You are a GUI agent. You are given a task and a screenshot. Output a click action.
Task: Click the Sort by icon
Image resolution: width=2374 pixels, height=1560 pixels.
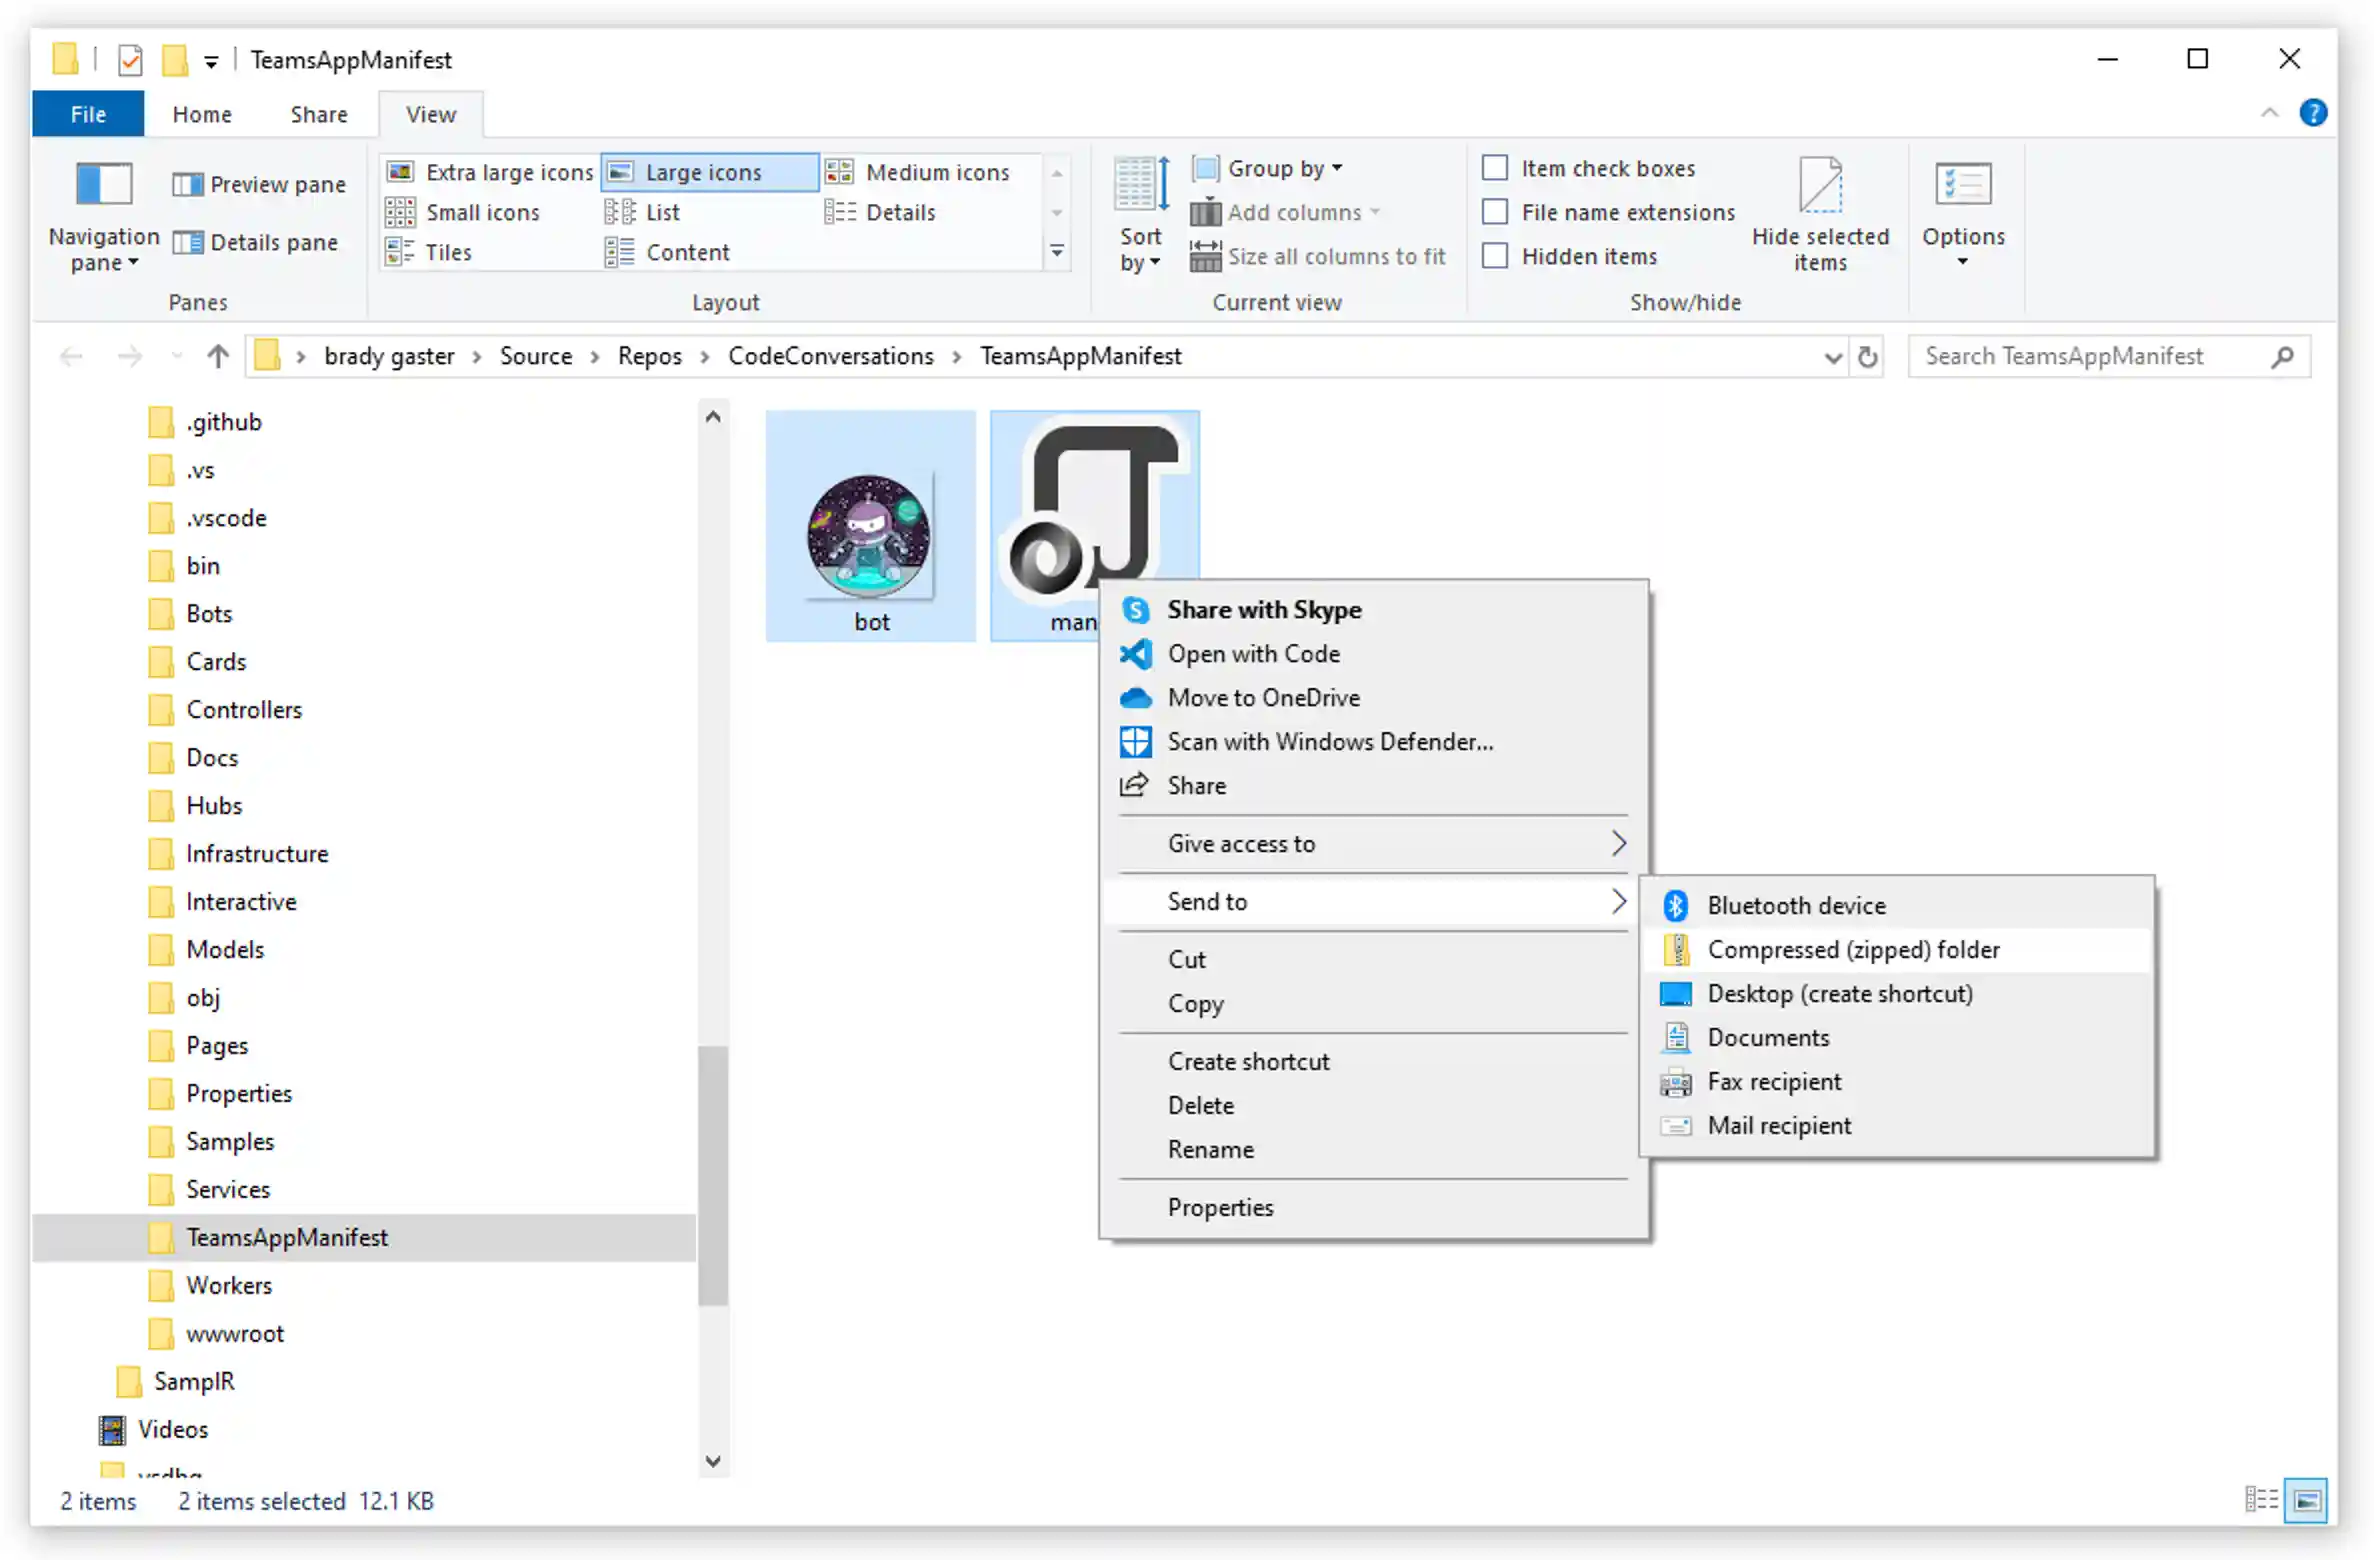coord(1141,185)
